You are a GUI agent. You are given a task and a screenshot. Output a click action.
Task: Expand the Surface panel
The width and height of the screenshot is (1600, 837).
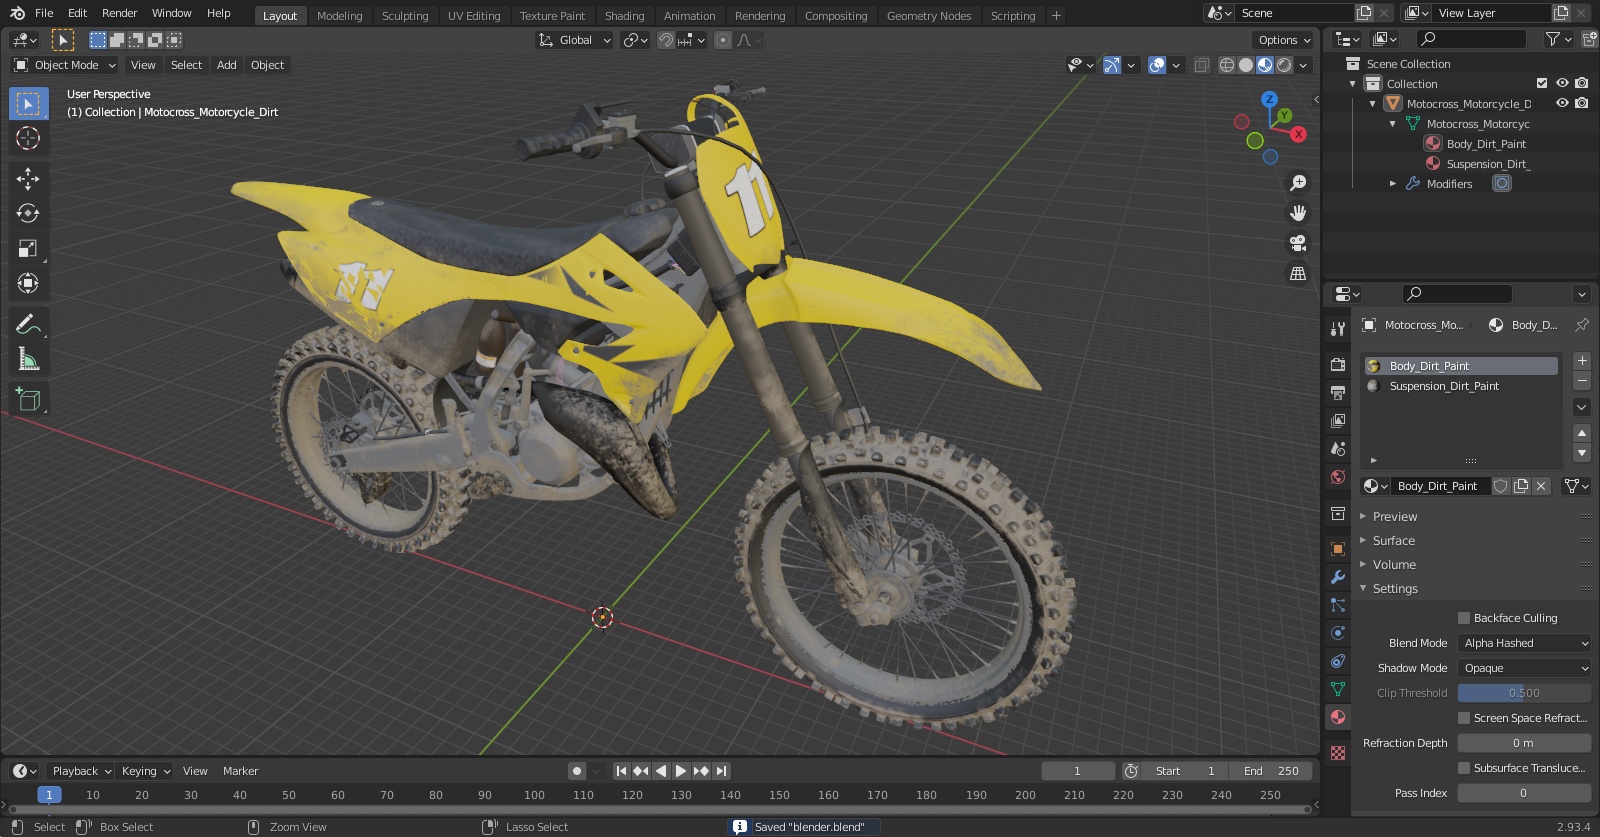pyautogui.click(x=1394, y=541)
